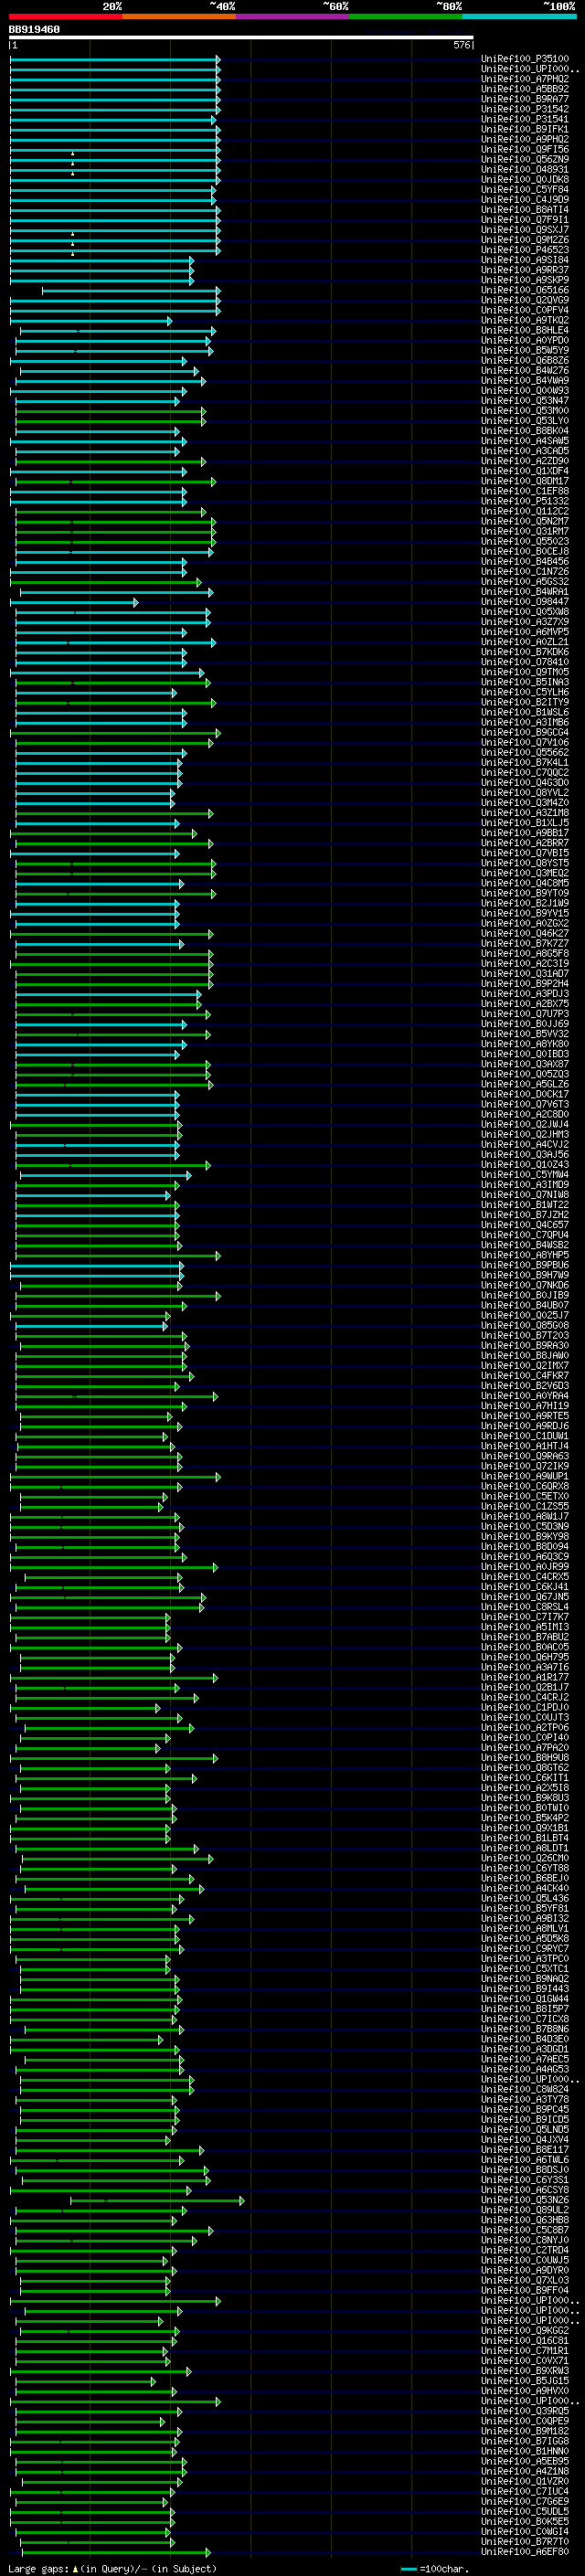
Task: Select hit label UniRef100_Q9FI56
Action: tap(525, 150)
